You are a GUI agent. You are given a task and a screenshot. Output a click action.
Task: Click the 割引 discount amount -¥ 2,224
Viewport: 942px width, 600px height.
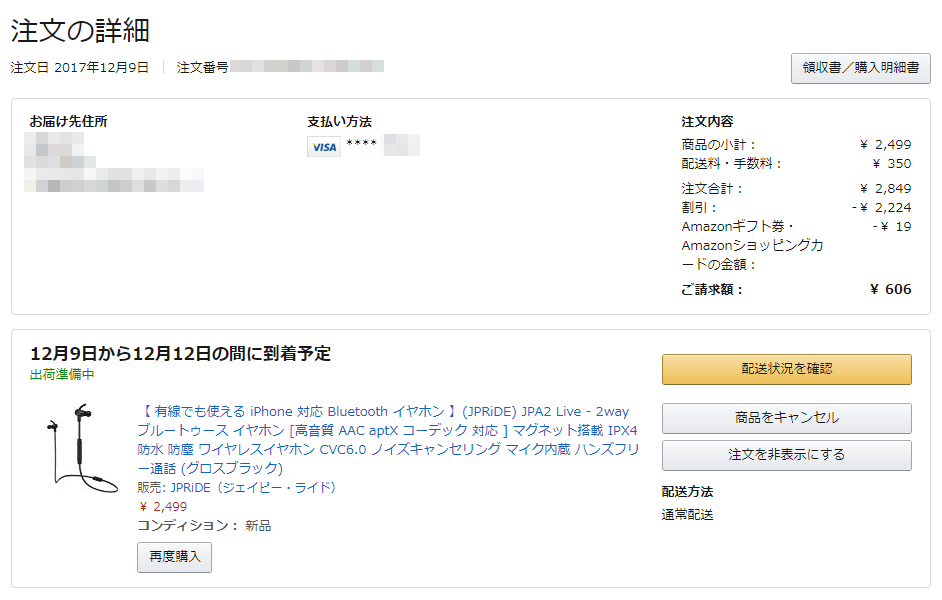click(x=881, y=208)
